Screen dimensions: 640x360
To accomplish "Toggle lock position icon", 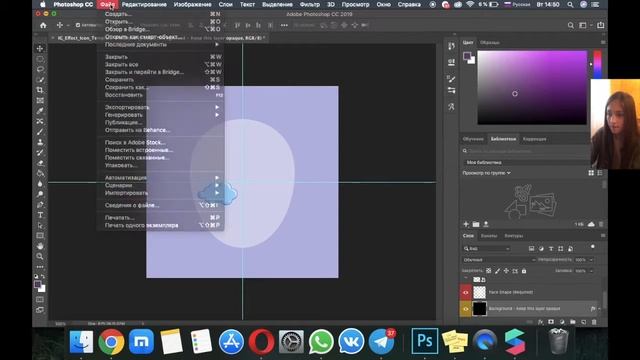I will coord(506,271).
